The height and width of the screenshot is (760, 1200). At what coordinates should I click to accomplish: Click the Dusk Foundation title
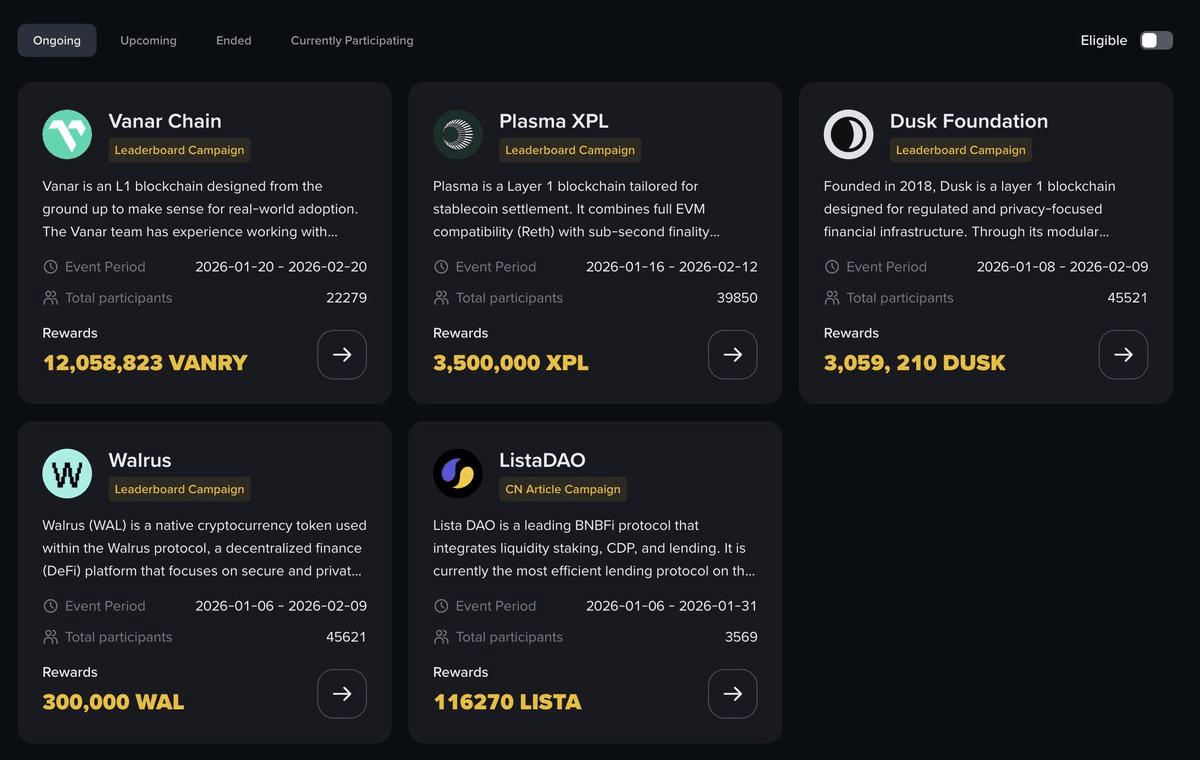tap(968, 121)
